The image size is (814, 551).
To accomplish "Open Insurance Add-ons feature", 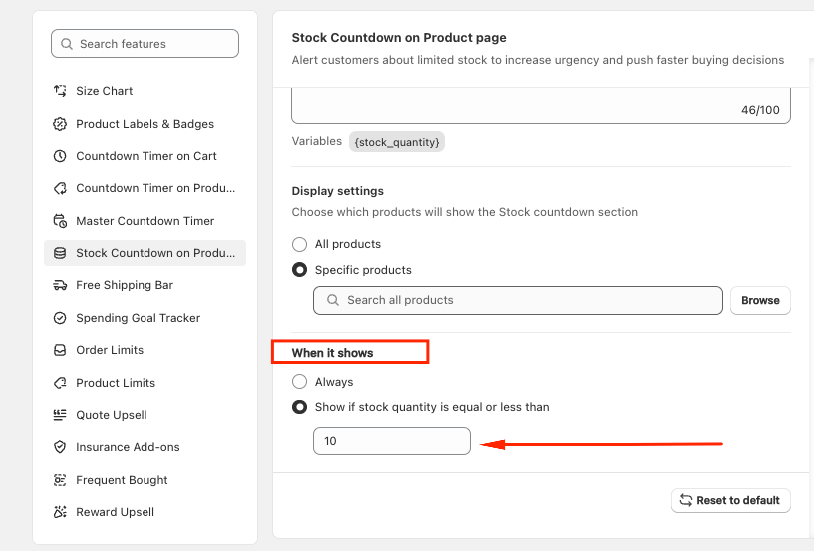I will pyautogui.click(x=145, y=447).
